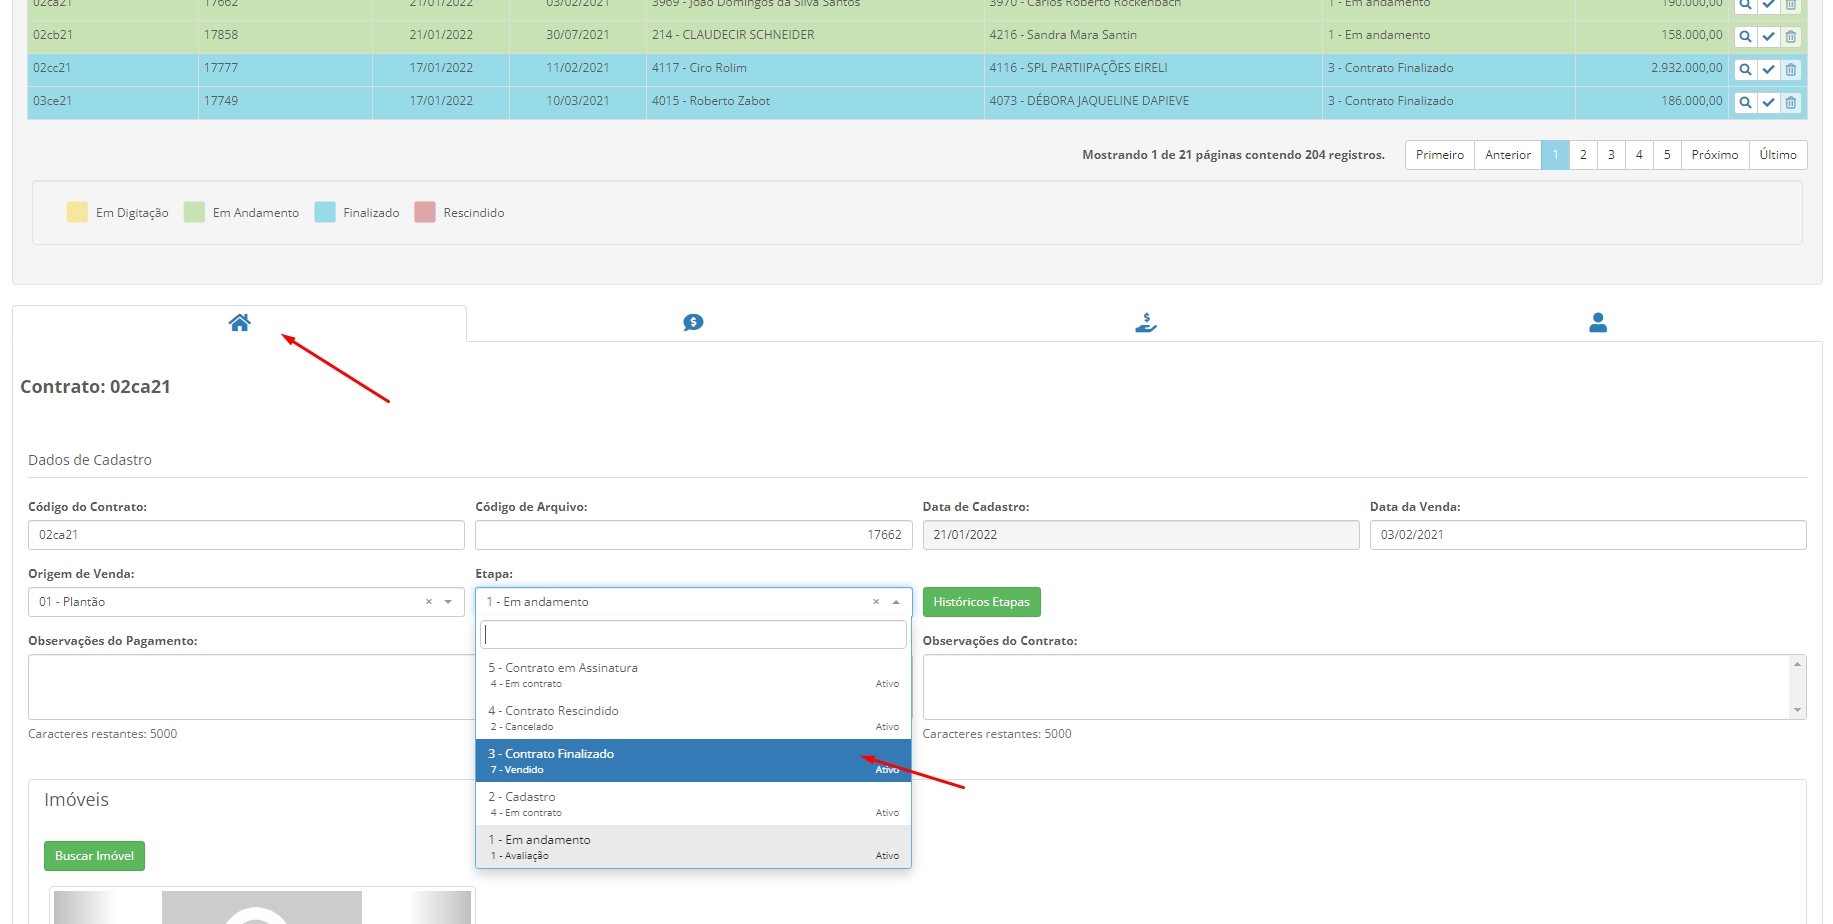Clear the Origem de Venda selection

[x=429, y=602]
